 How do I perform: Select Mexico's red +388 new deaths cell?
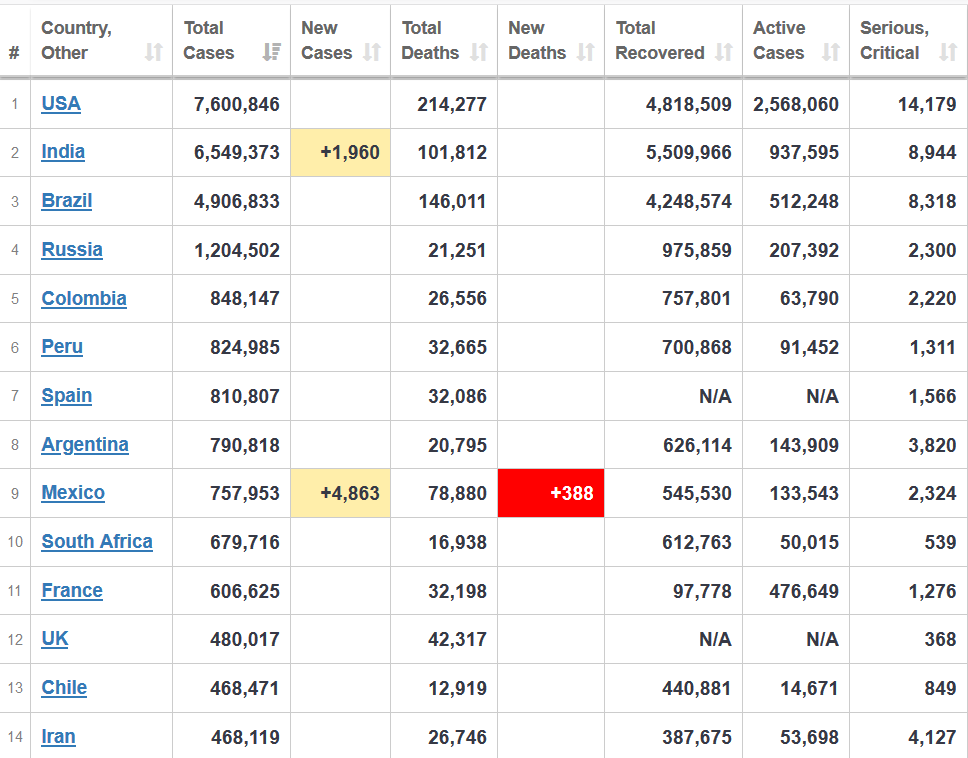(551, 493)
